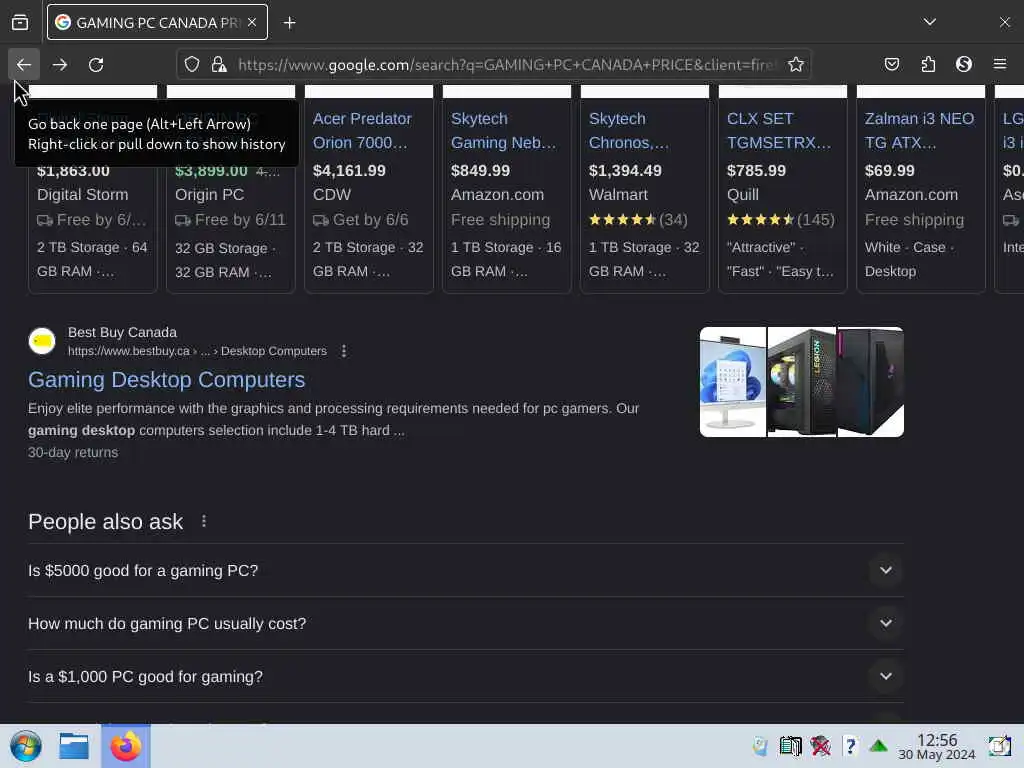Open the People also ask options menu
This screenshot has width=1024, height=768.
pyautogui.click(x=204, y=521)
